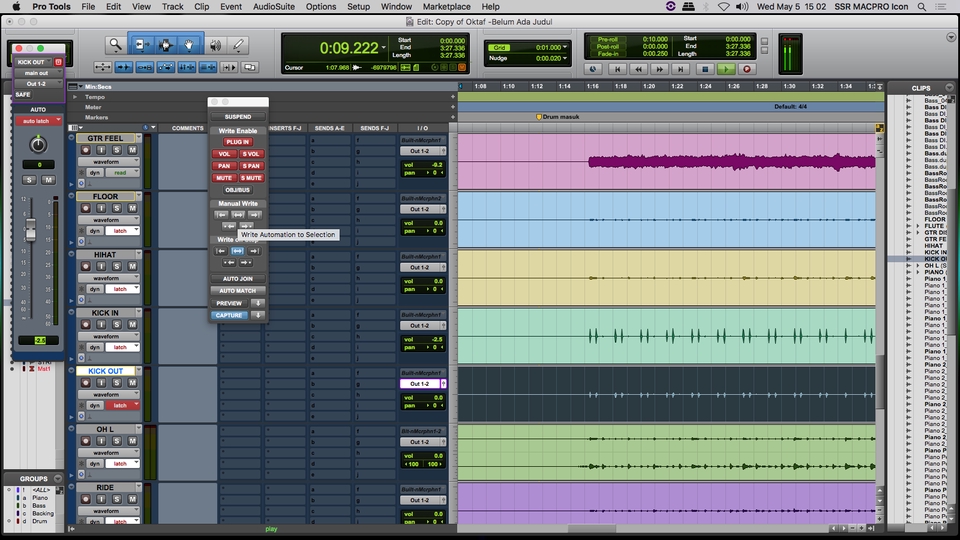Toggle Insertion Follows Playback button

[228, 67]
